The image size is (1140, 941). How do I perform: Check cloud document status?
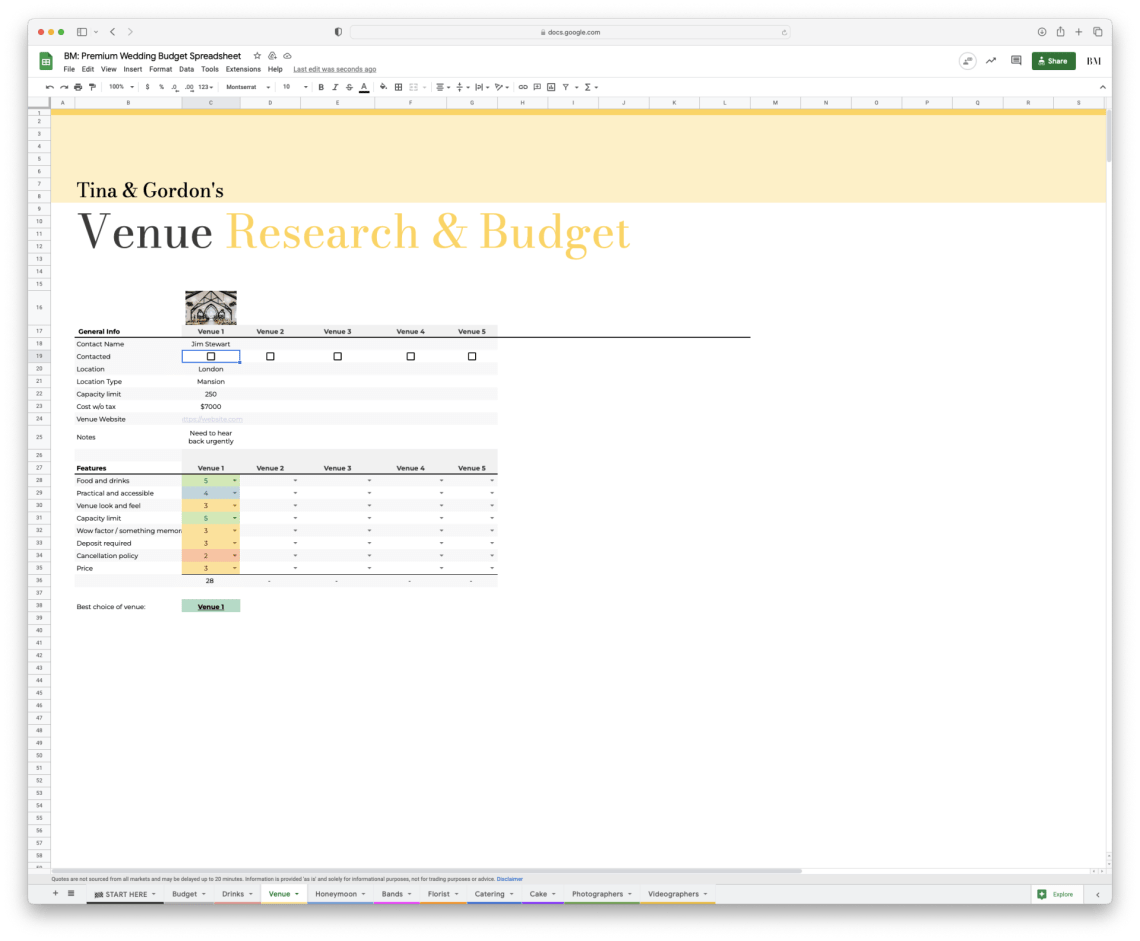[x=287, y=56]
